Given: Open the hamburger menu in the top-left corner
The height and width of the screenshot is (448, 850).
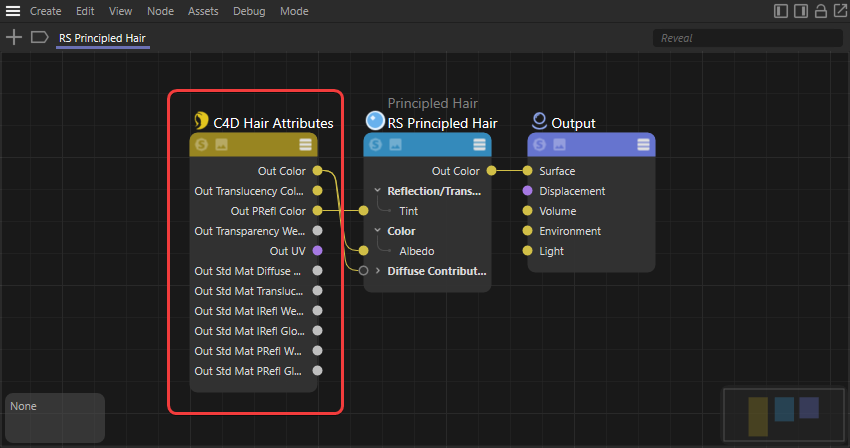Looking at the screenshot, I should point(13,12).
